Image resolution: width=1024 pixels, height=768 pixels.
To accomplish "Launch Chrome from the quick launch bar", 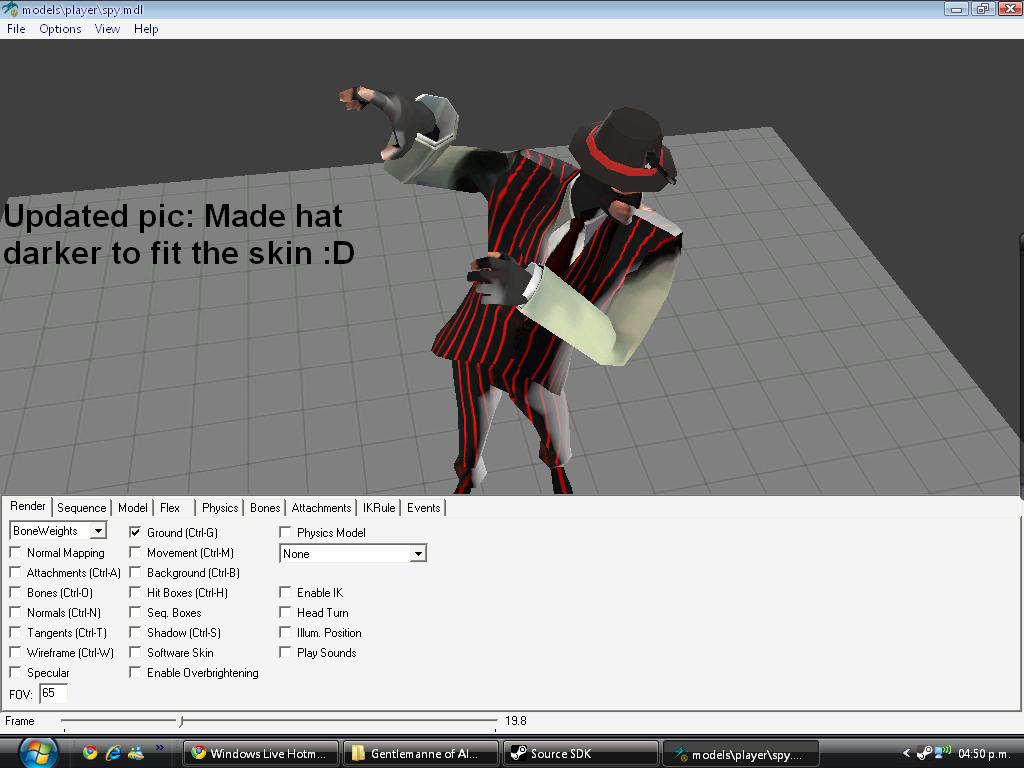I will pos(90,753).
